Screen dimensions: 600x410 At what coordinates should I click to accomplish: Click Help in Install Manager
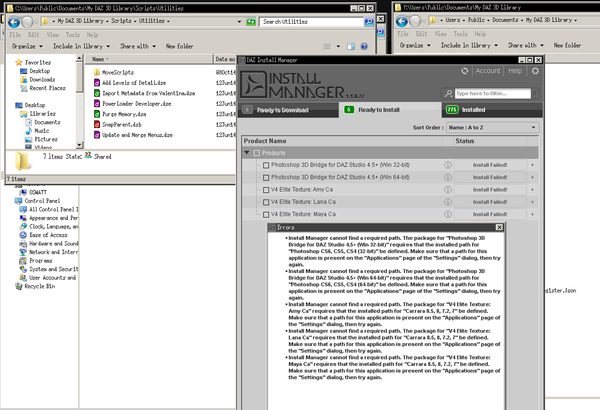(x=515, y=71)
